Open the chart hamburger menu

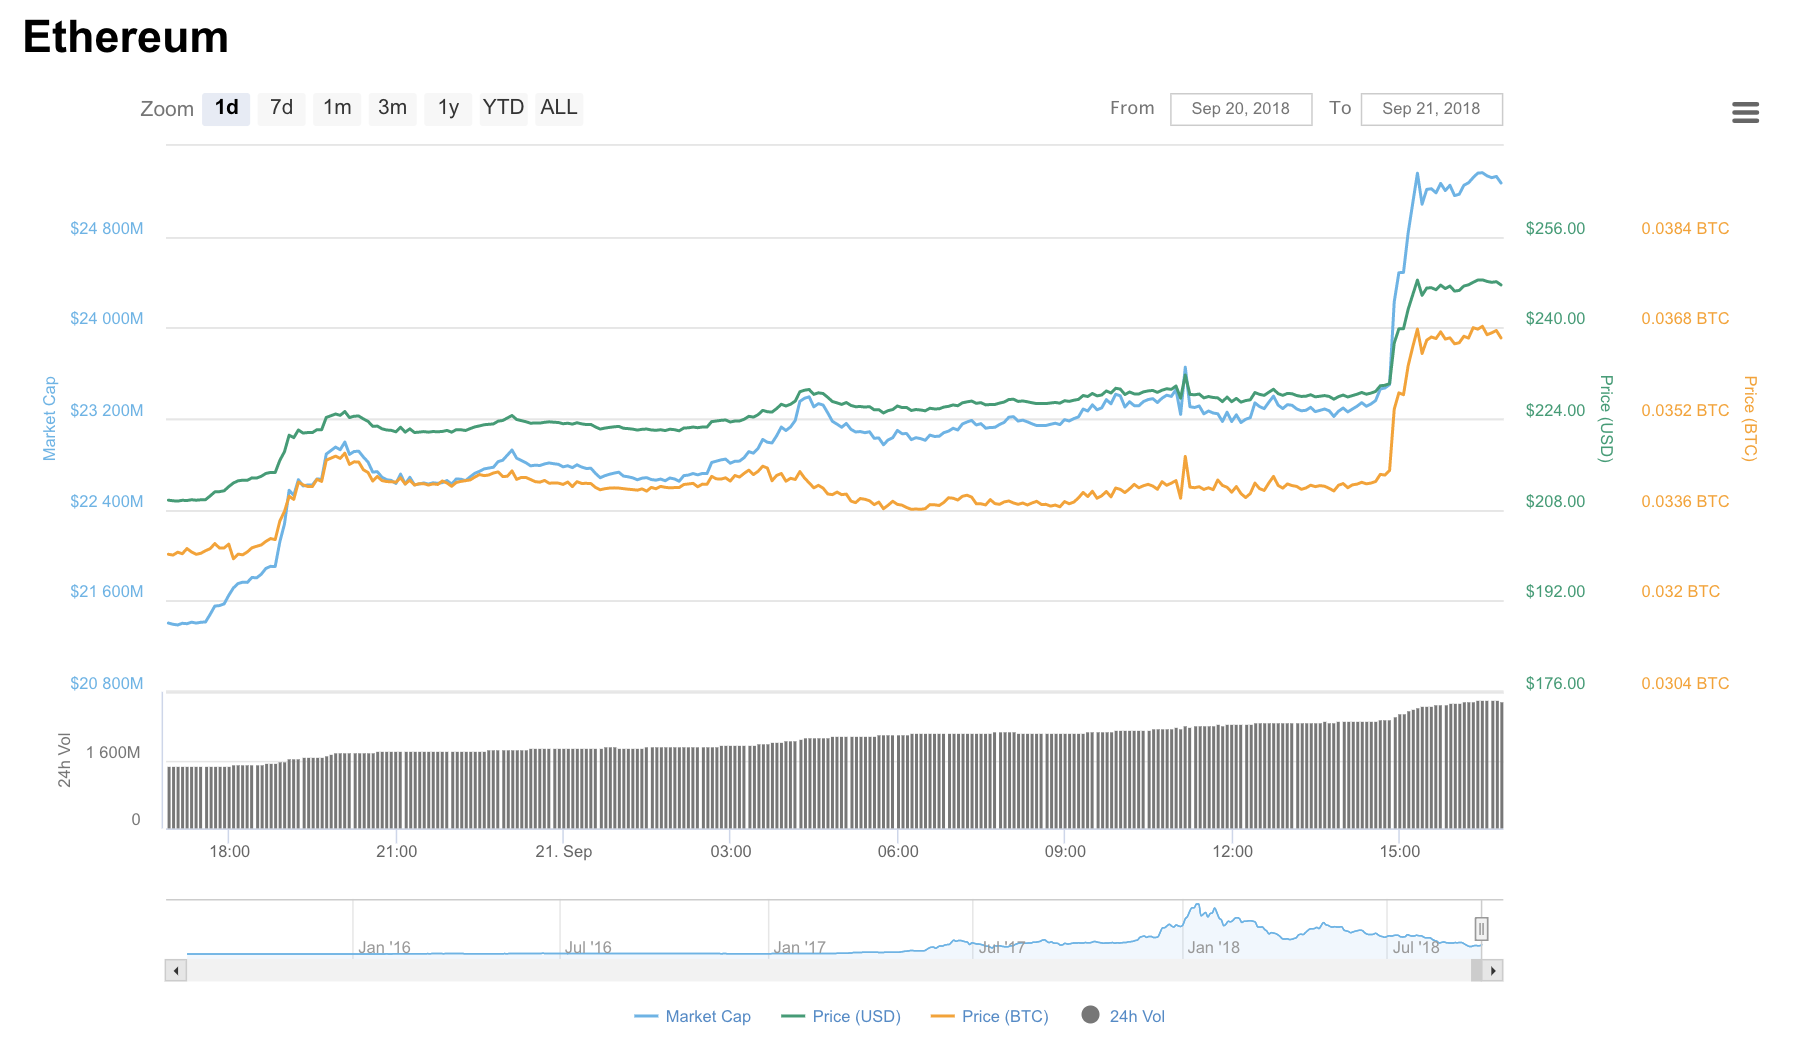pos(1745,112)
